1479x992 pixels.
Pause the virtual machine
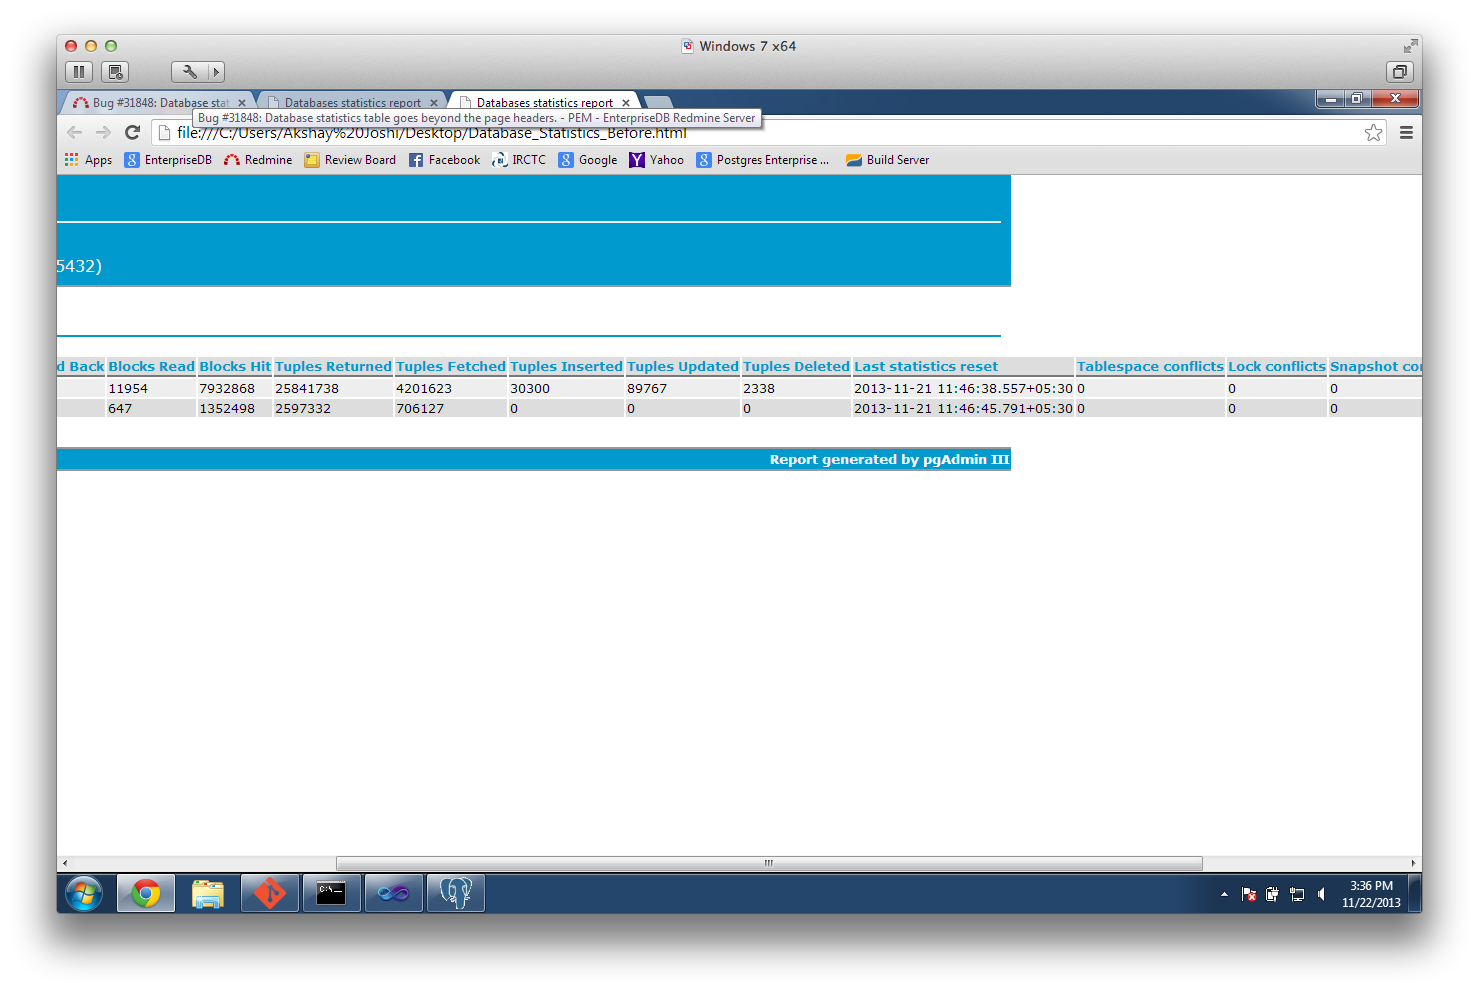pyautogui.click(x=79, y=72)
